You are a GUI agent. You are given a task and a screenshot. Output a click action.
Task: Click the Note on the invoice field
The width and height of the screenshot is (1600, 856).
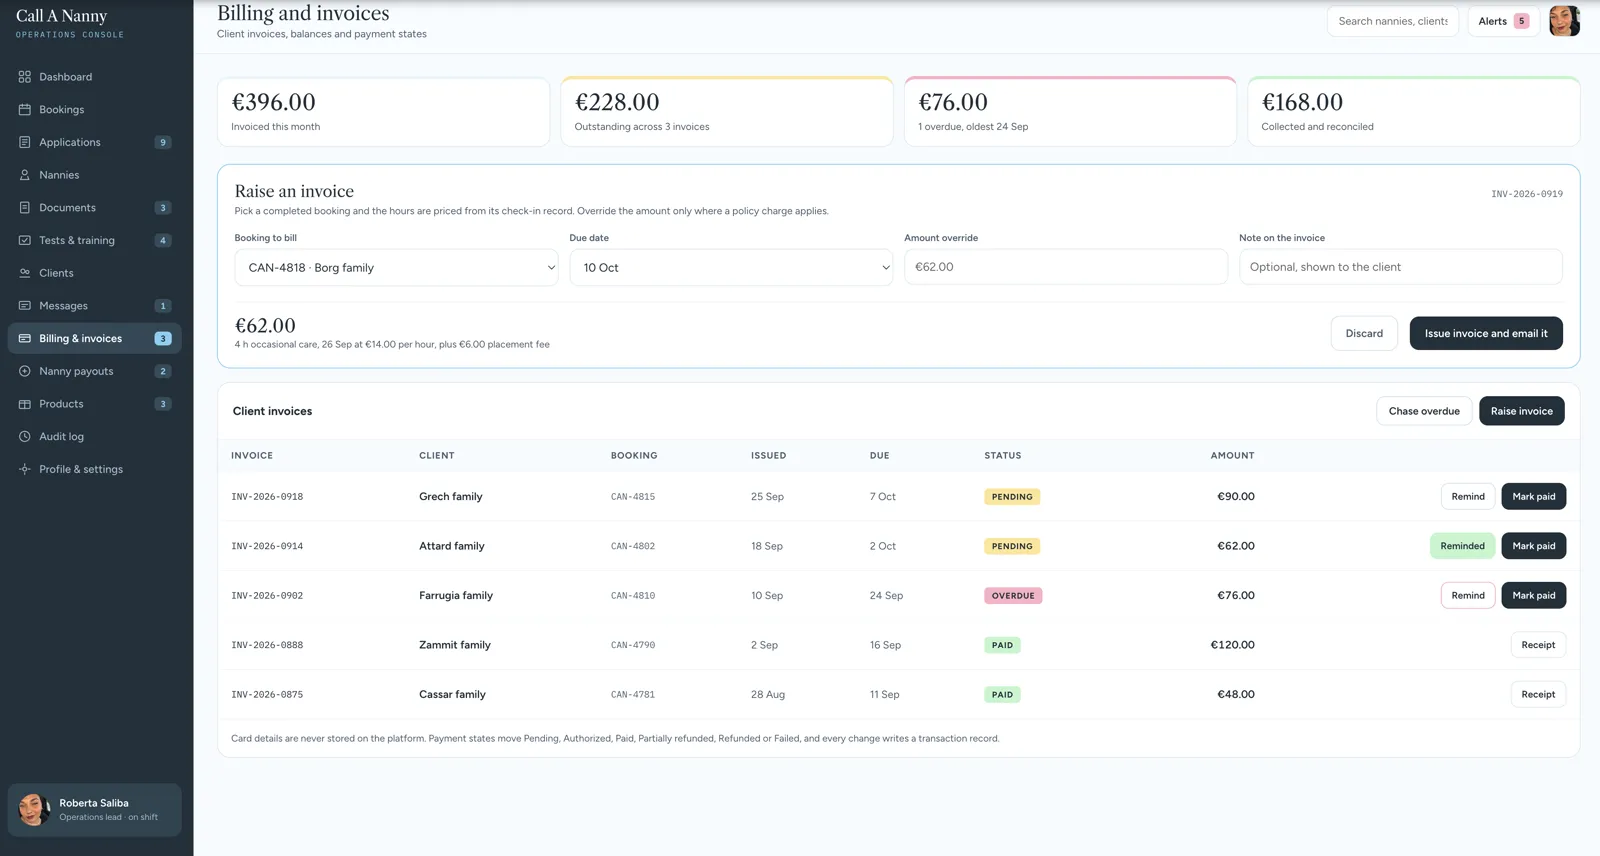[x=1401, y=267]
